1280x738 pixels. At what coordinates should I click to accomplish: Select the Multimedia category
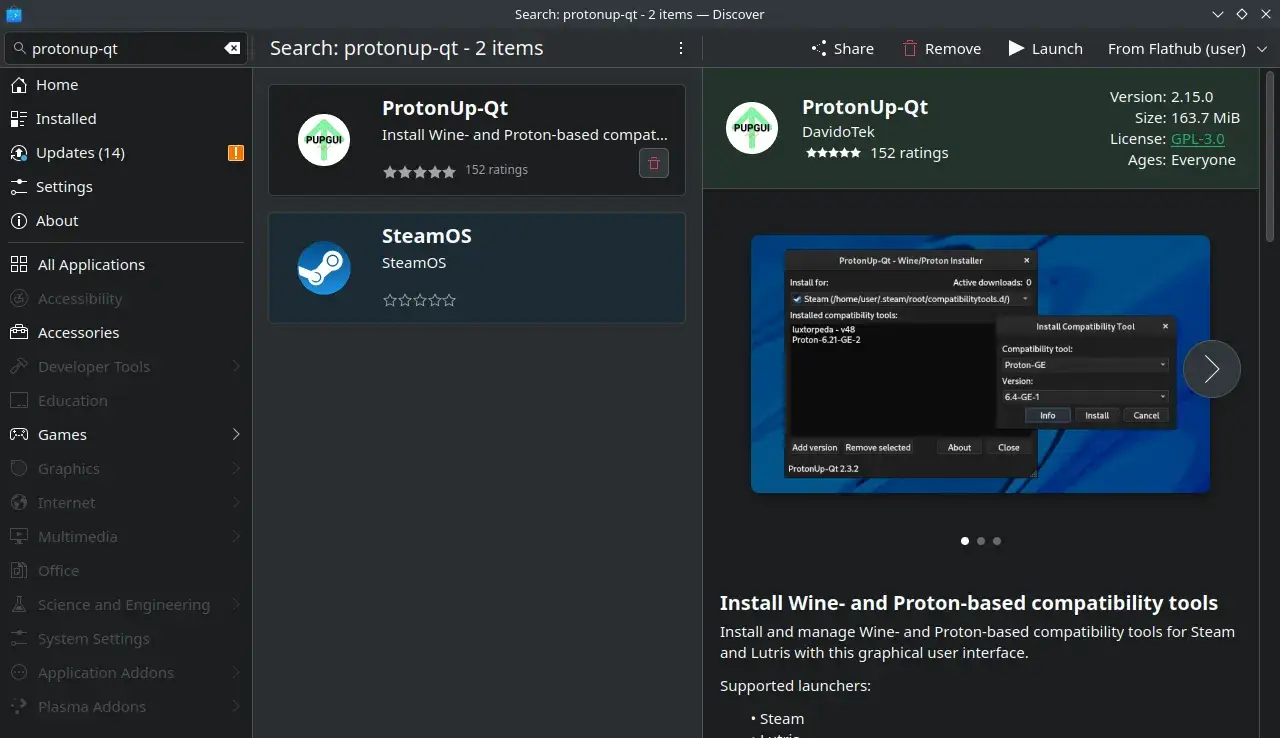point(126,537)
